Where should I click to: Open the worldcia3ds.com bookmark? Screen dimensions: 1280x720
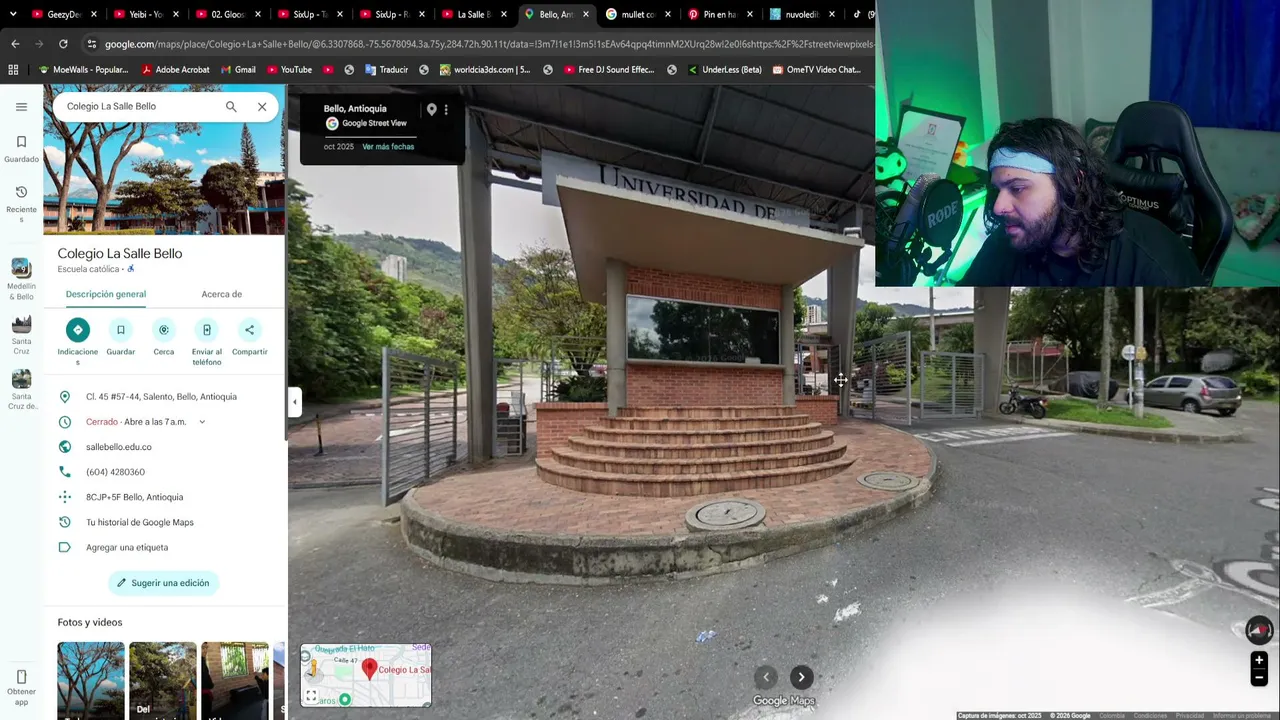485,70
